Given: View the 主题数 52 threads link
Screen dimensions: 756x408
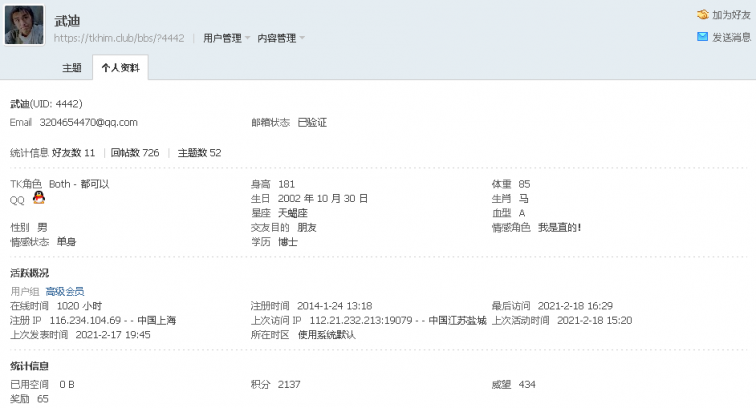Looking at the screenshot, I should (x=199, y=153).
